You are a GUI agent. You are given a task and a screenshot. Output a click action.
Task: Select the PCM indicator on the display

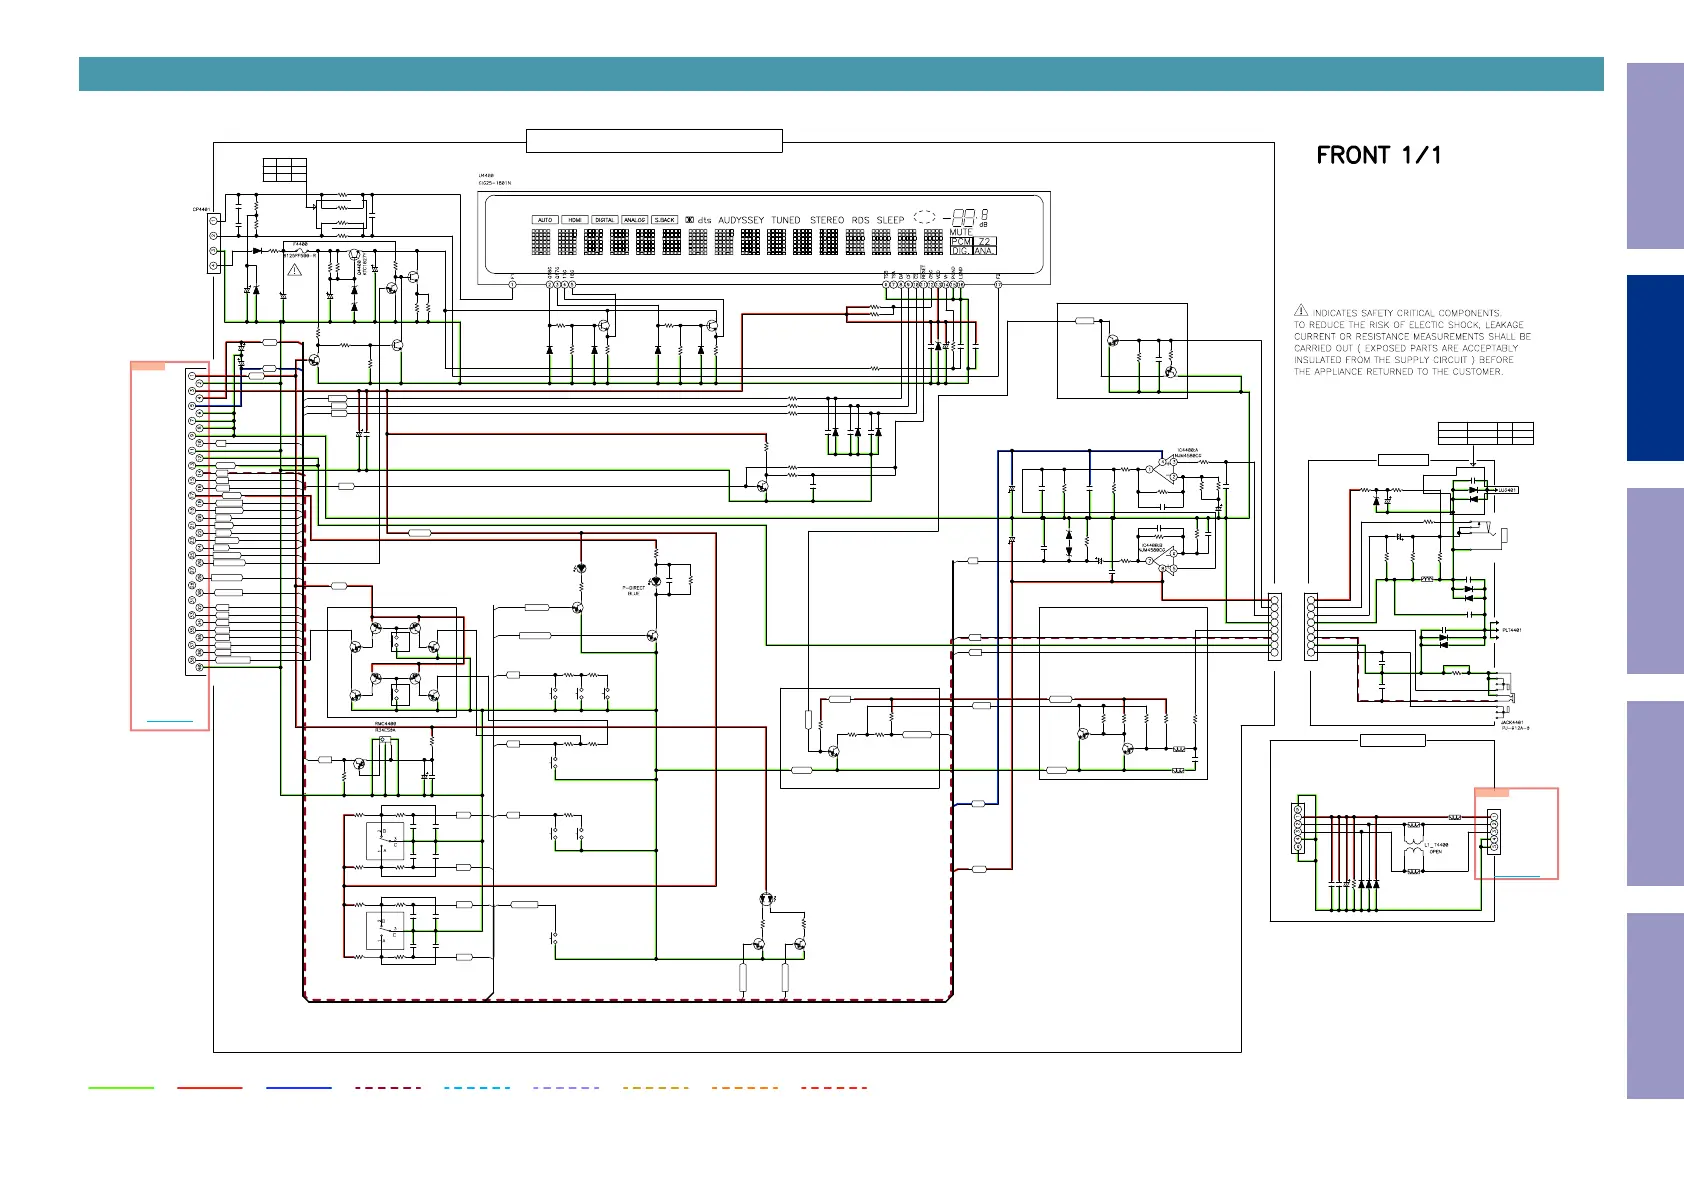[961, 241]
